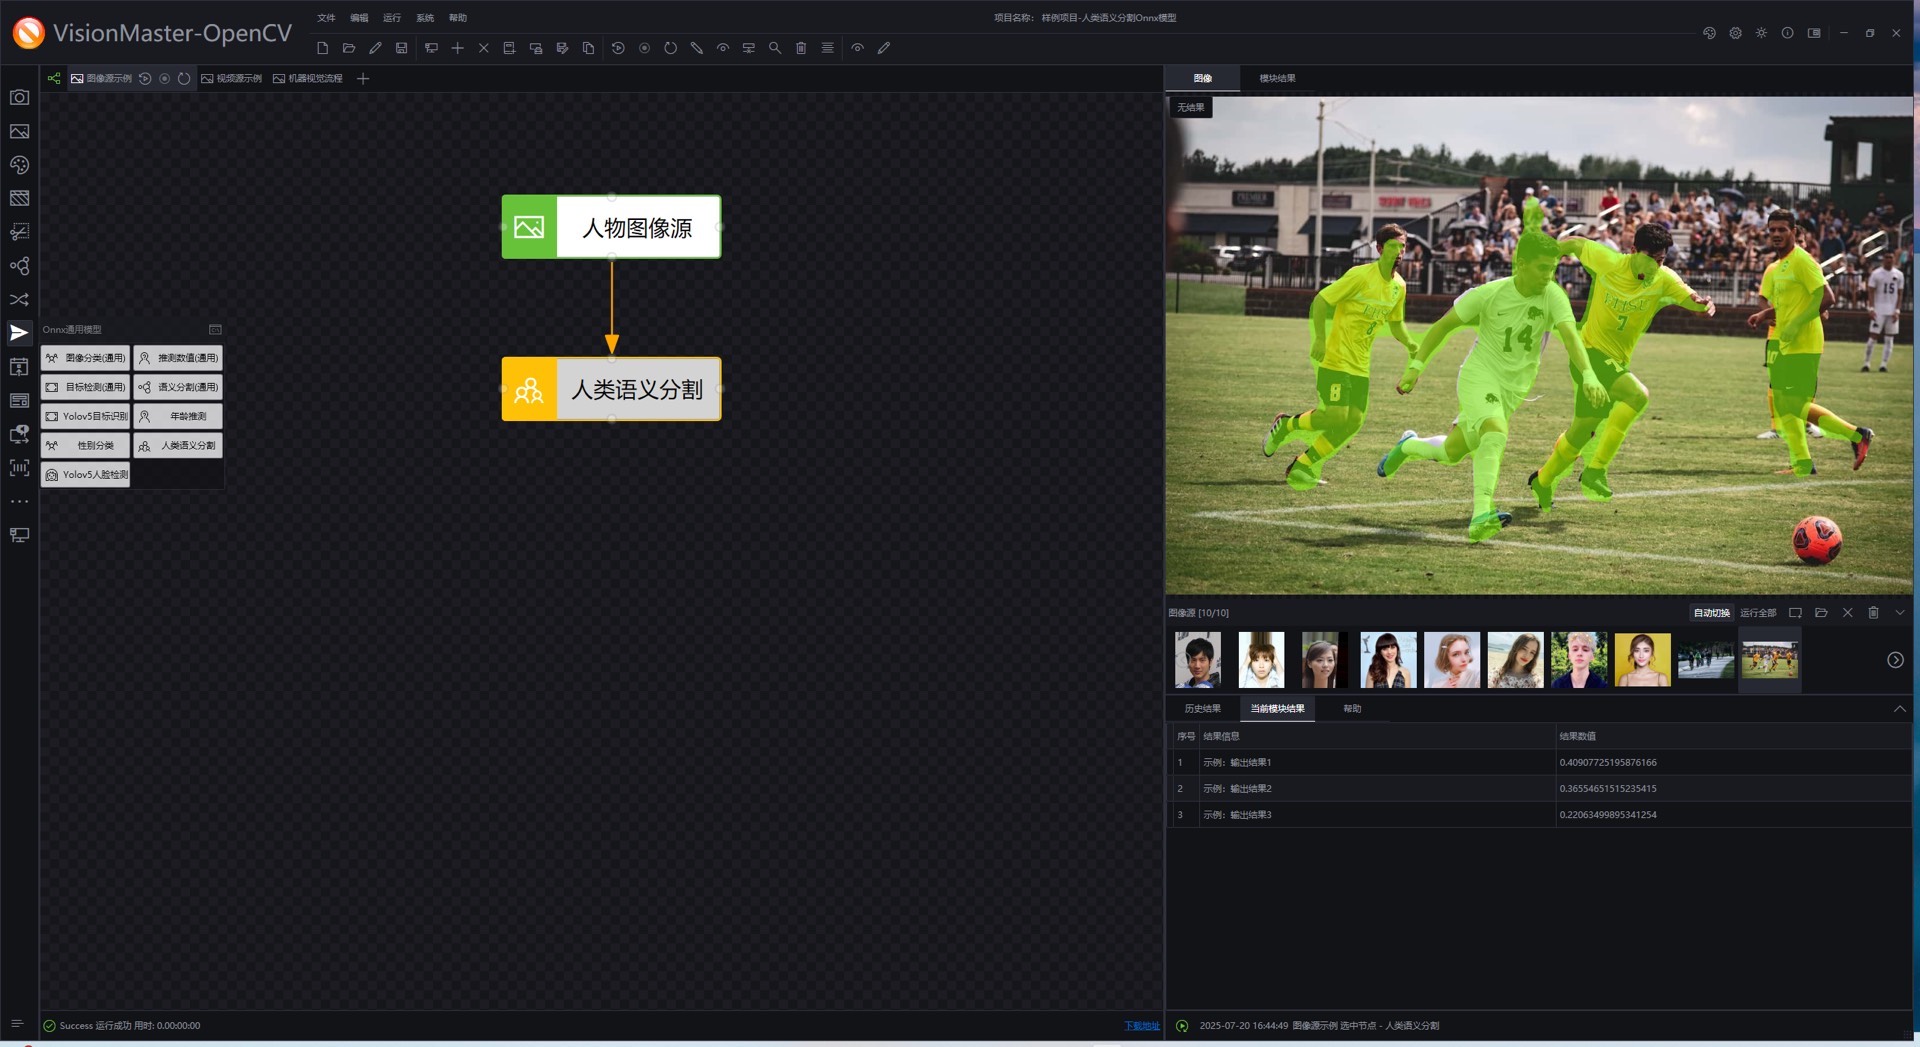This screenshot has height=1047, width=1920.
Task: Click the 下载地址 link in status bar
Action: coord(1141,1026)
